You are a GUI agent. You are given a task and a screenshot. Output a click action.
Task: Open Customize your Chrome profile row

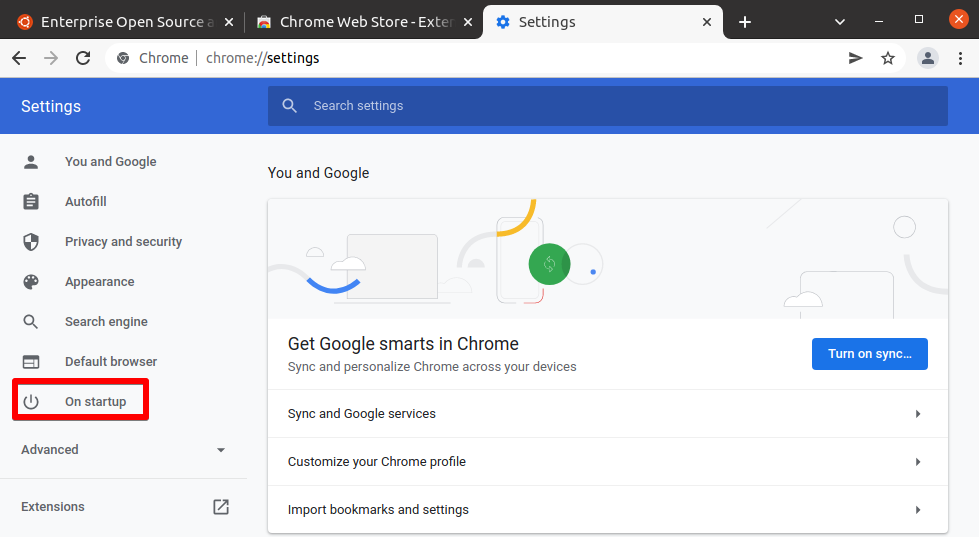tap(608, 462)
